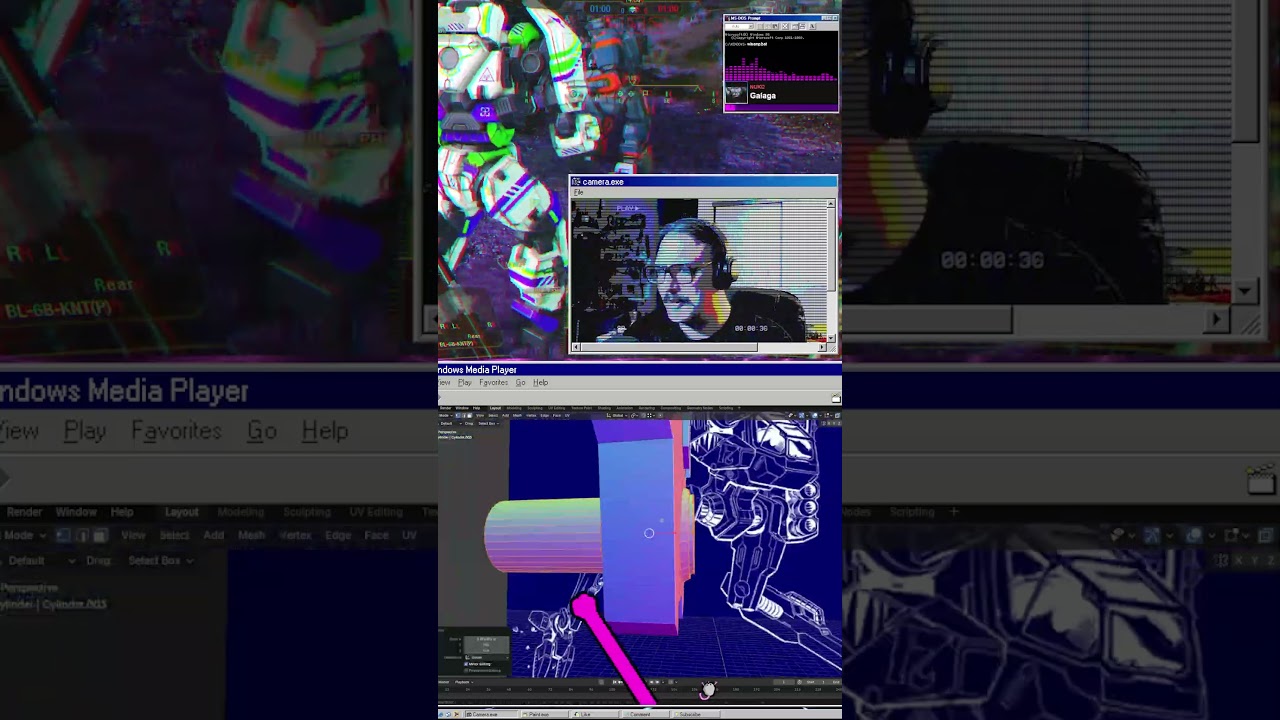
Task: Click the TV icon at Media Player toolbar right
Action: (836, 398)
